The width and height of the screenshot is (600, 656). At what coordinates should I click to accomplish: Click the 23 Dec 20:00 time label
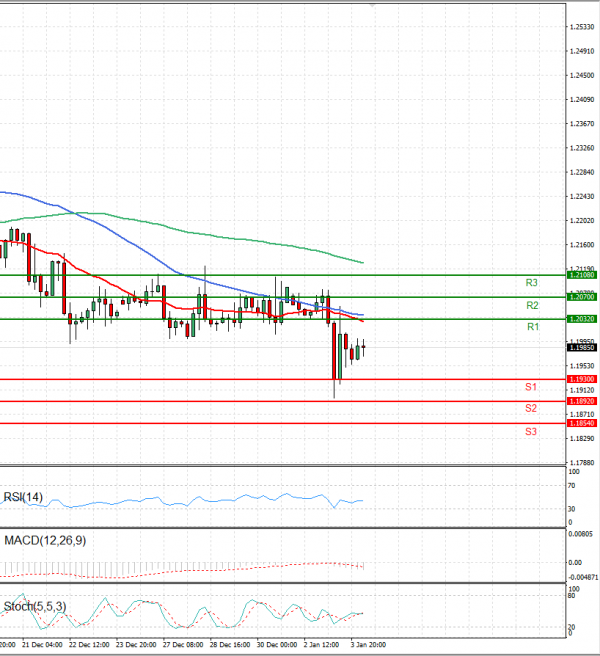pos(136,645)
